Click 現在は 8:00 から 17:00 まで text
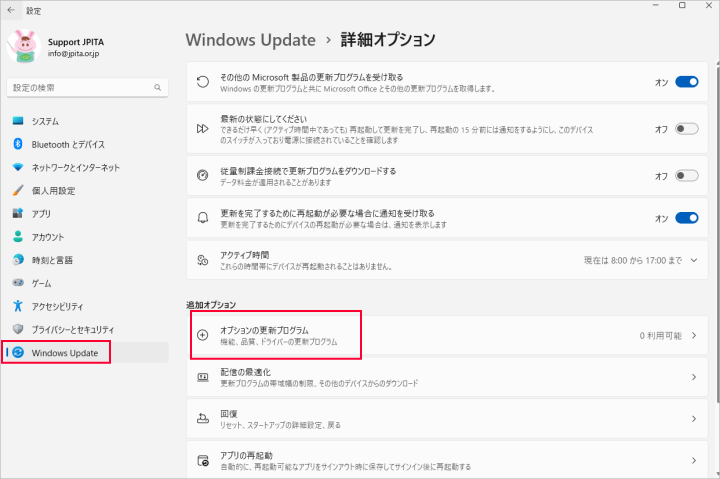Image resolution: width=720 pixels, height=479 pixels. pos(632,260)
